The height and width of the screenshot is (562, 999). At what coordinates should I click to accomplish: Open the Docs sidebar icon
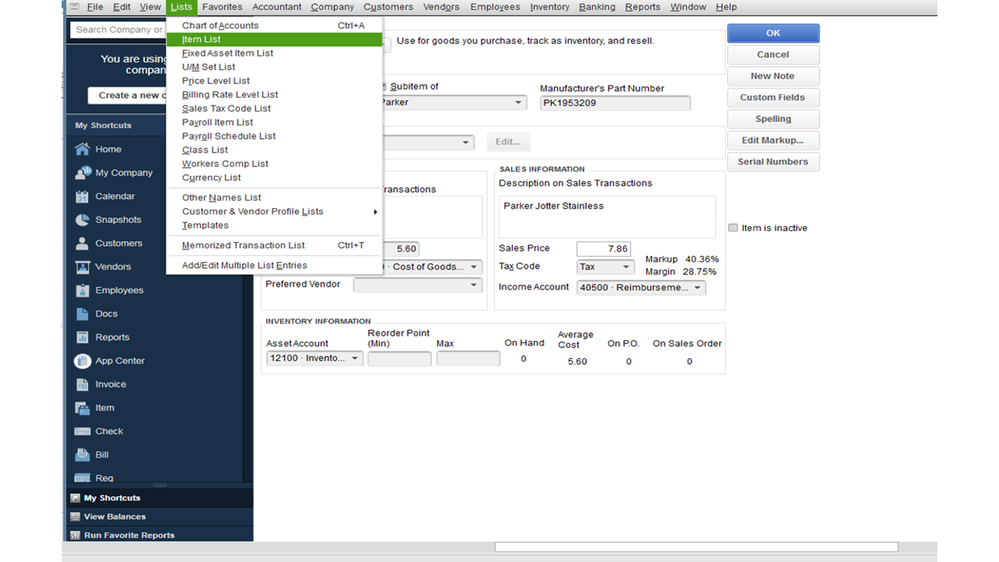pos(82,314)
